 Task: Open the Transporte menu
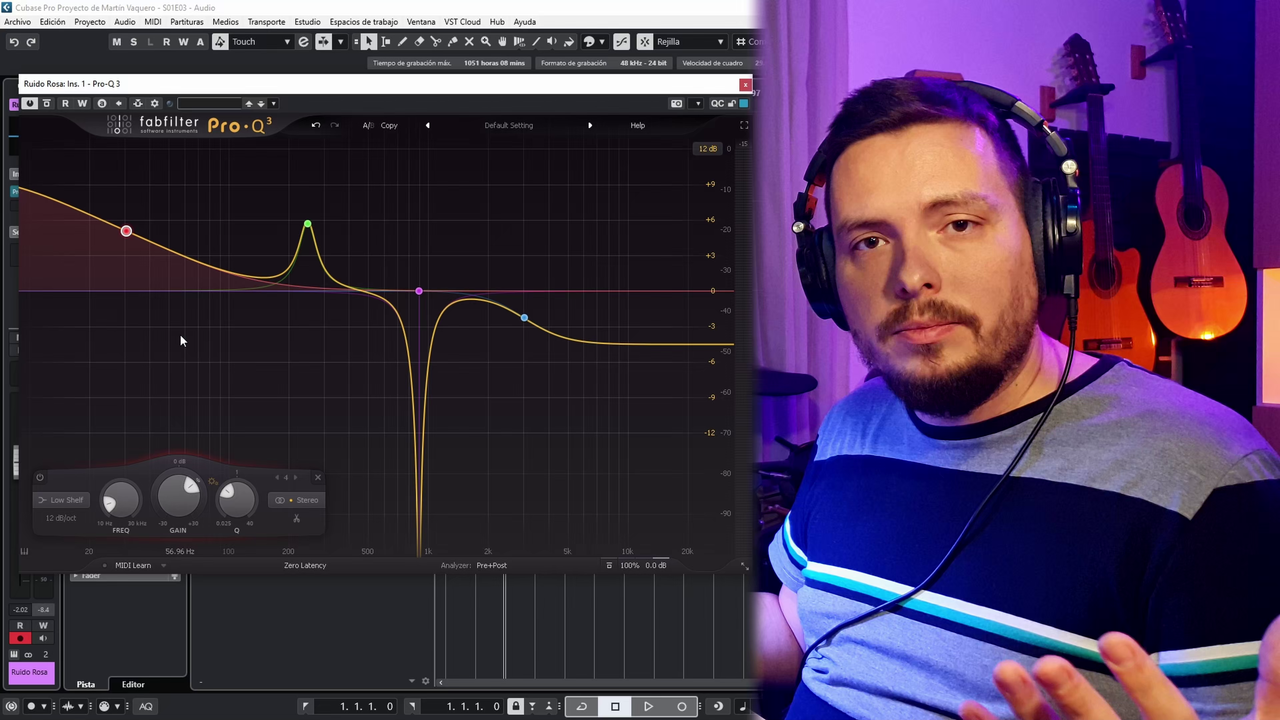coord(266,21)
